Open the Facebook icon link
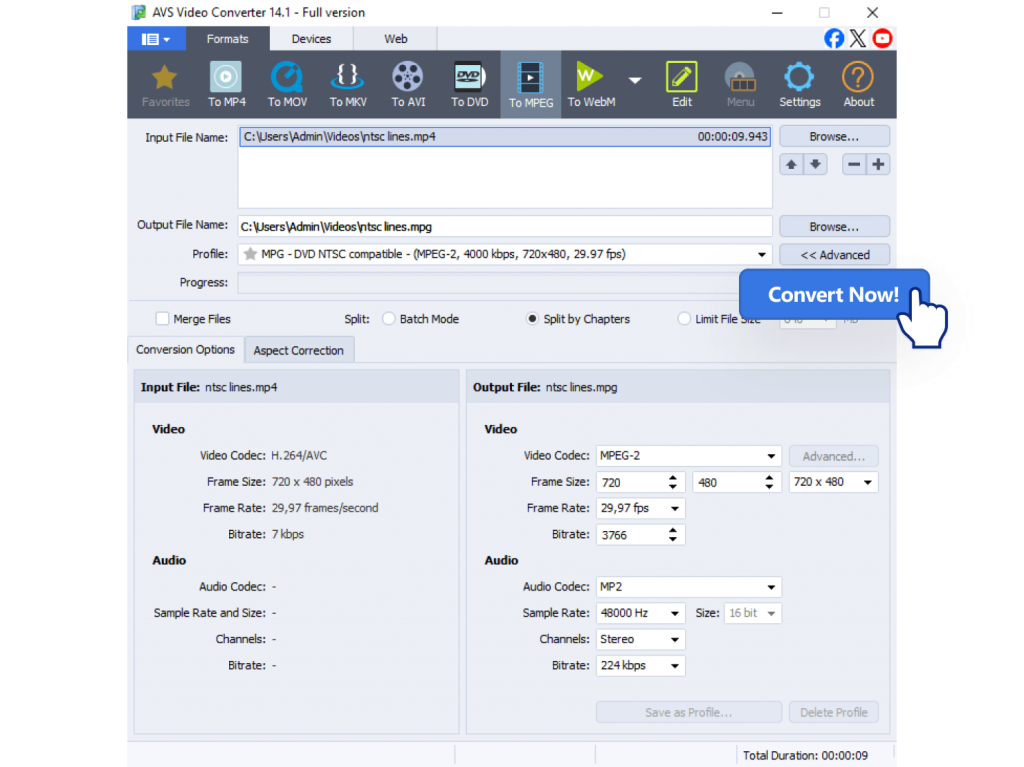The width and height of the screenshot is (1024, 767). click(x=833, y=38)
